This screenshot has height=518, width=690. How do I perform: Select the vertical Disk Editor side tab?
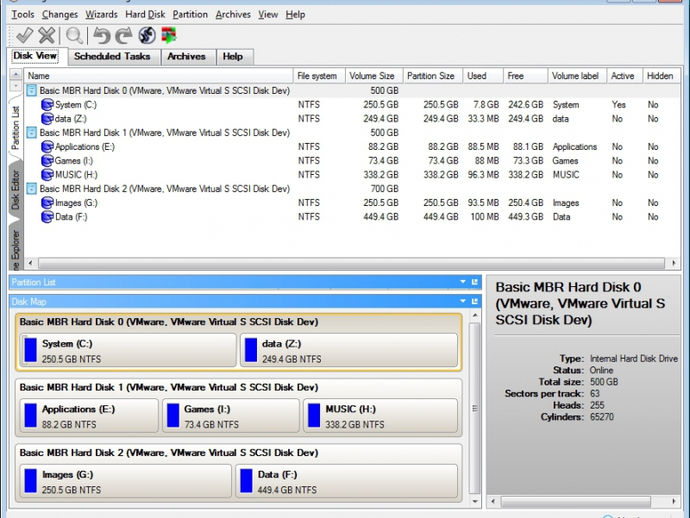point(15,190)
